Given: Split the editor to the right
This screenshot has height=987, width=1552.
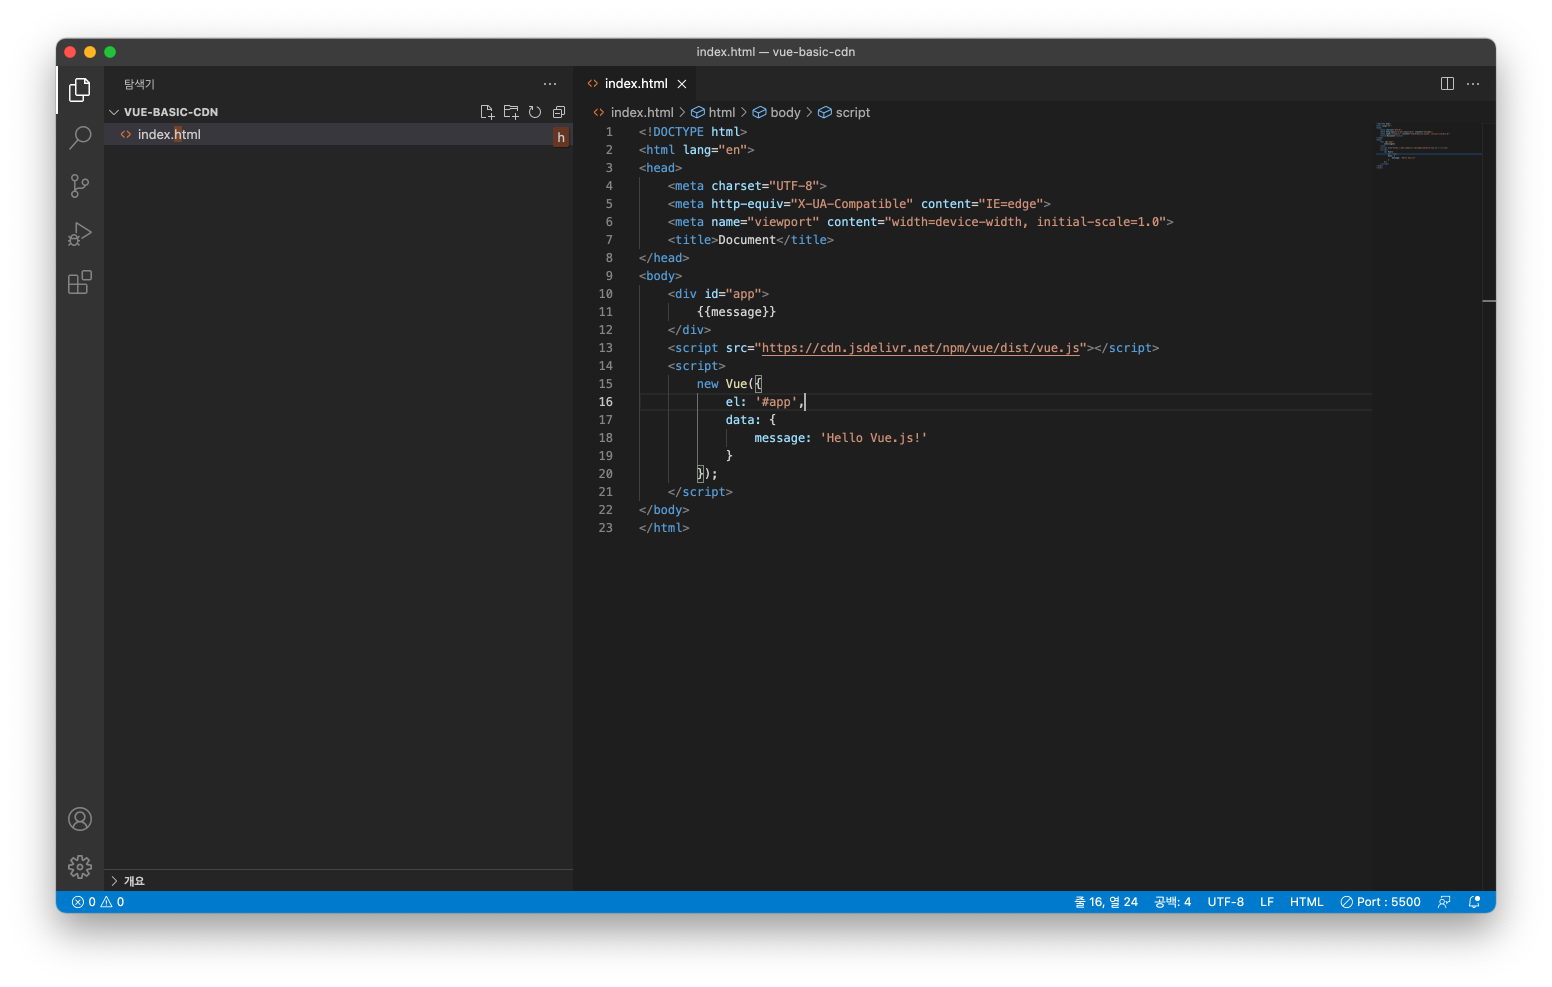Looking at the screenshot, I should point(1447,84).
